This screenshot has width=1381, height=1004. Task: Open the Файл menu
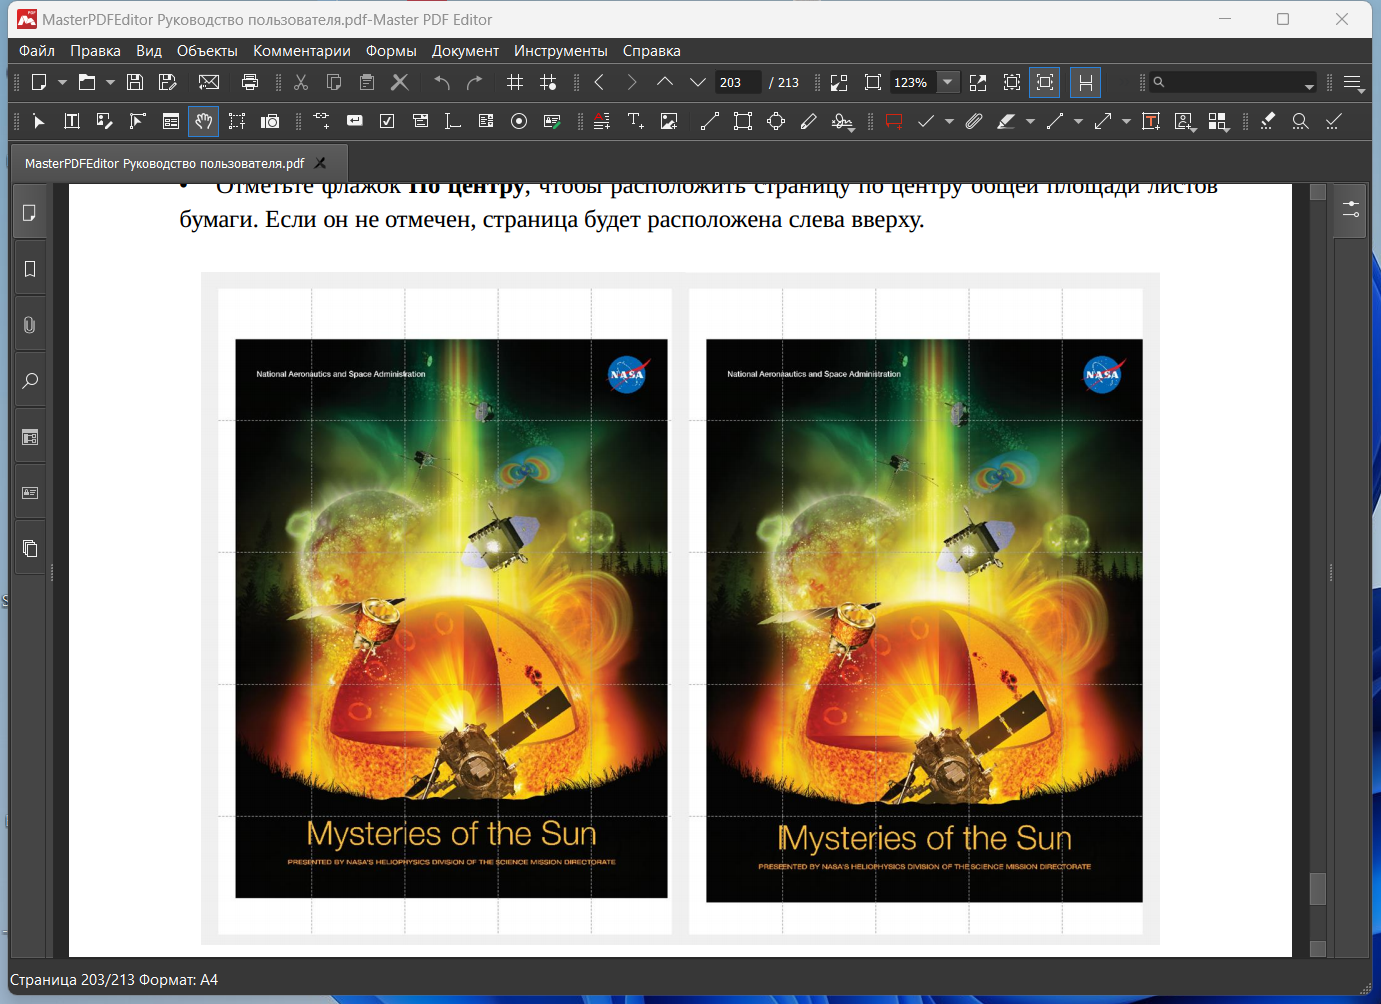[x=37, y=50]
